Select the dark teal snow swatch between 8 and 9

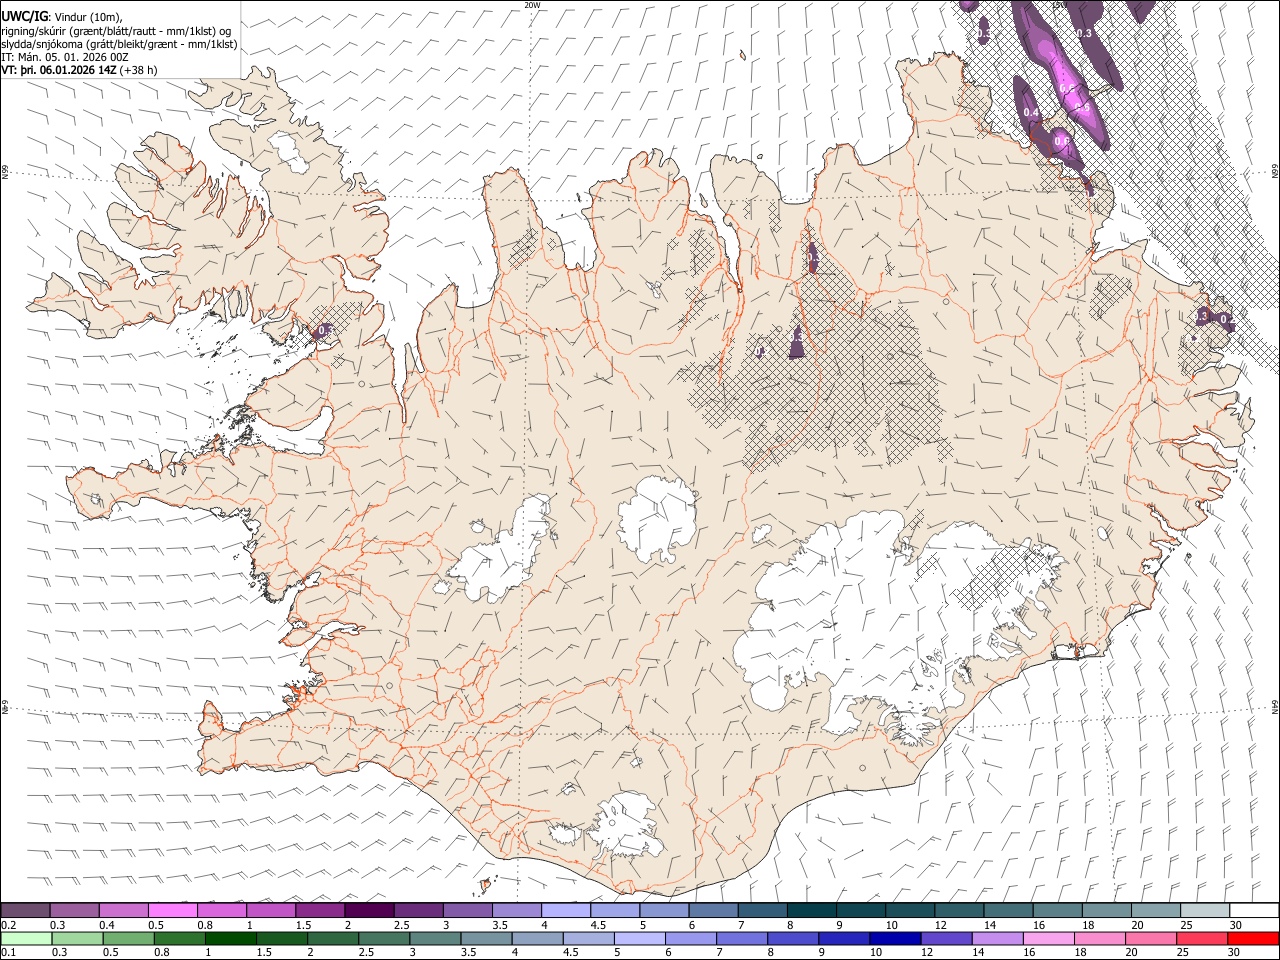(x=810, y=910)
